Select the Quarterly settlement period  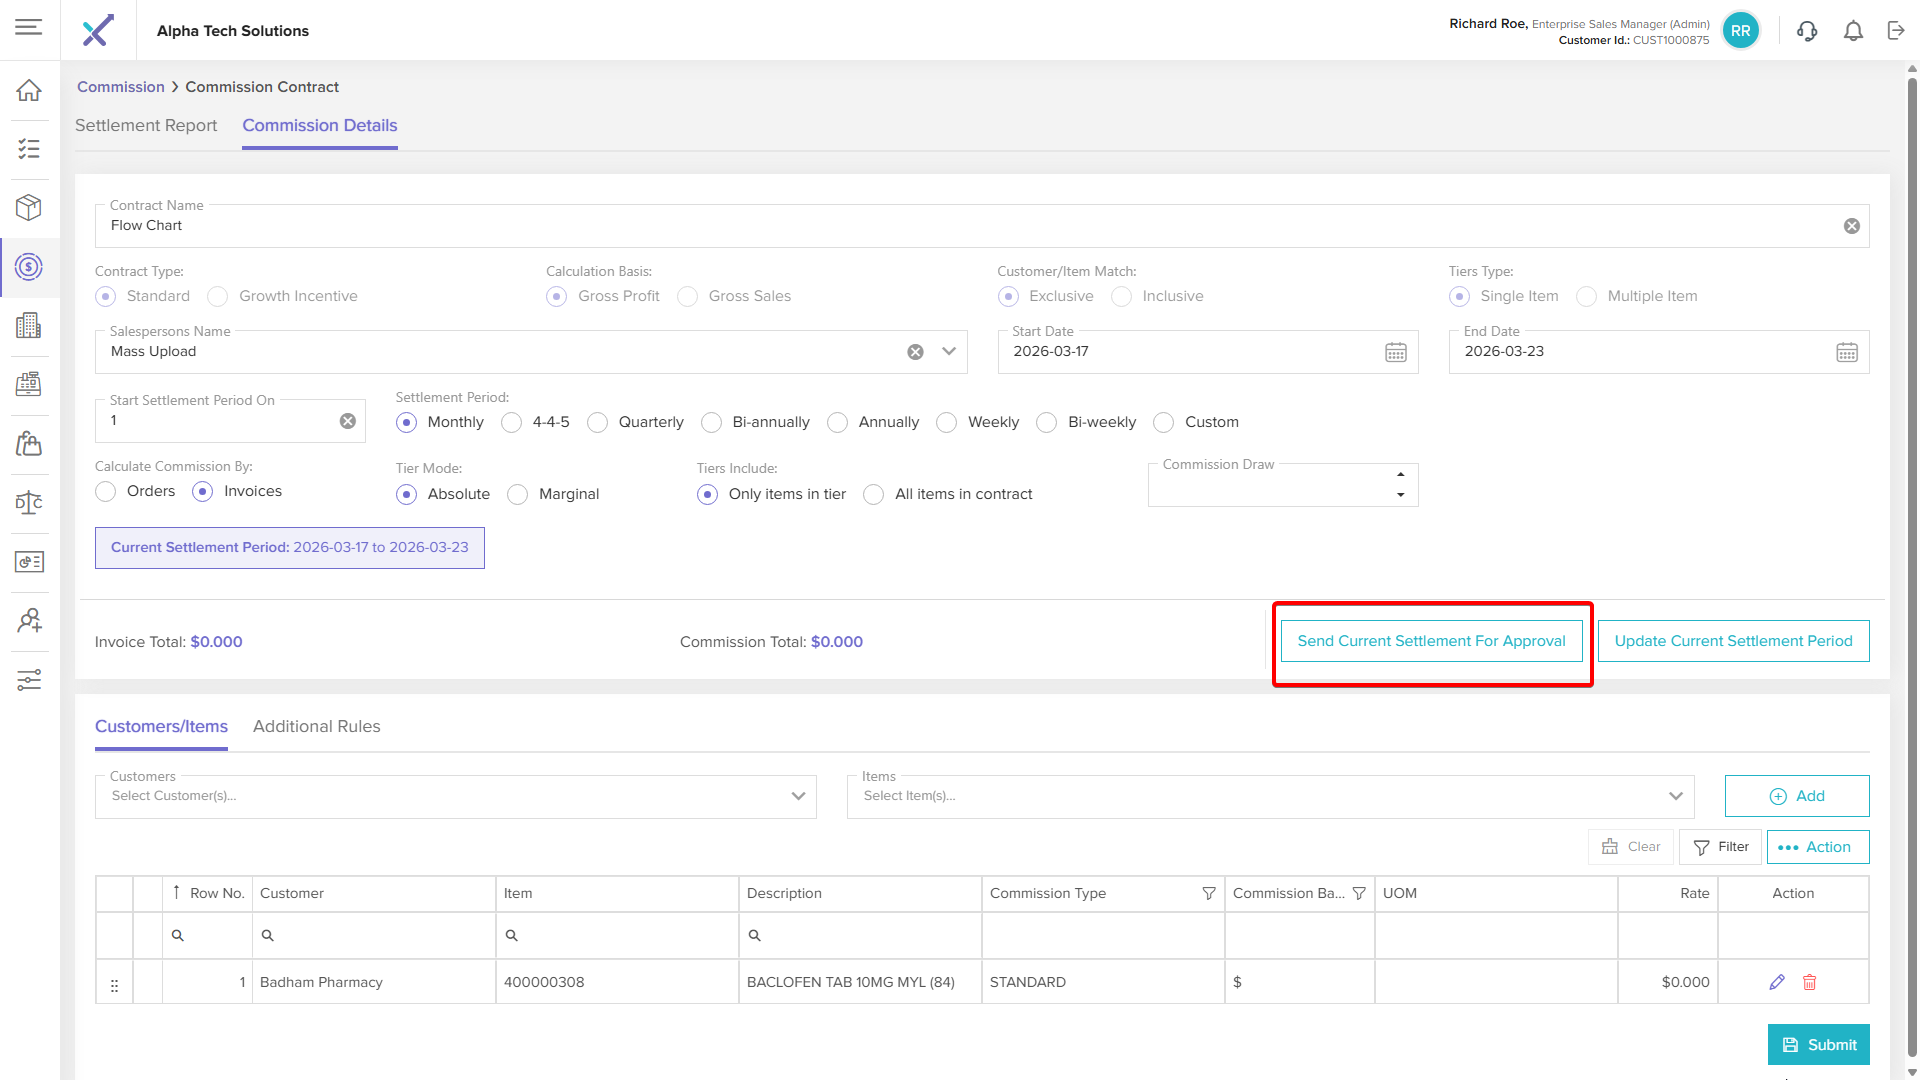[598, 423]
